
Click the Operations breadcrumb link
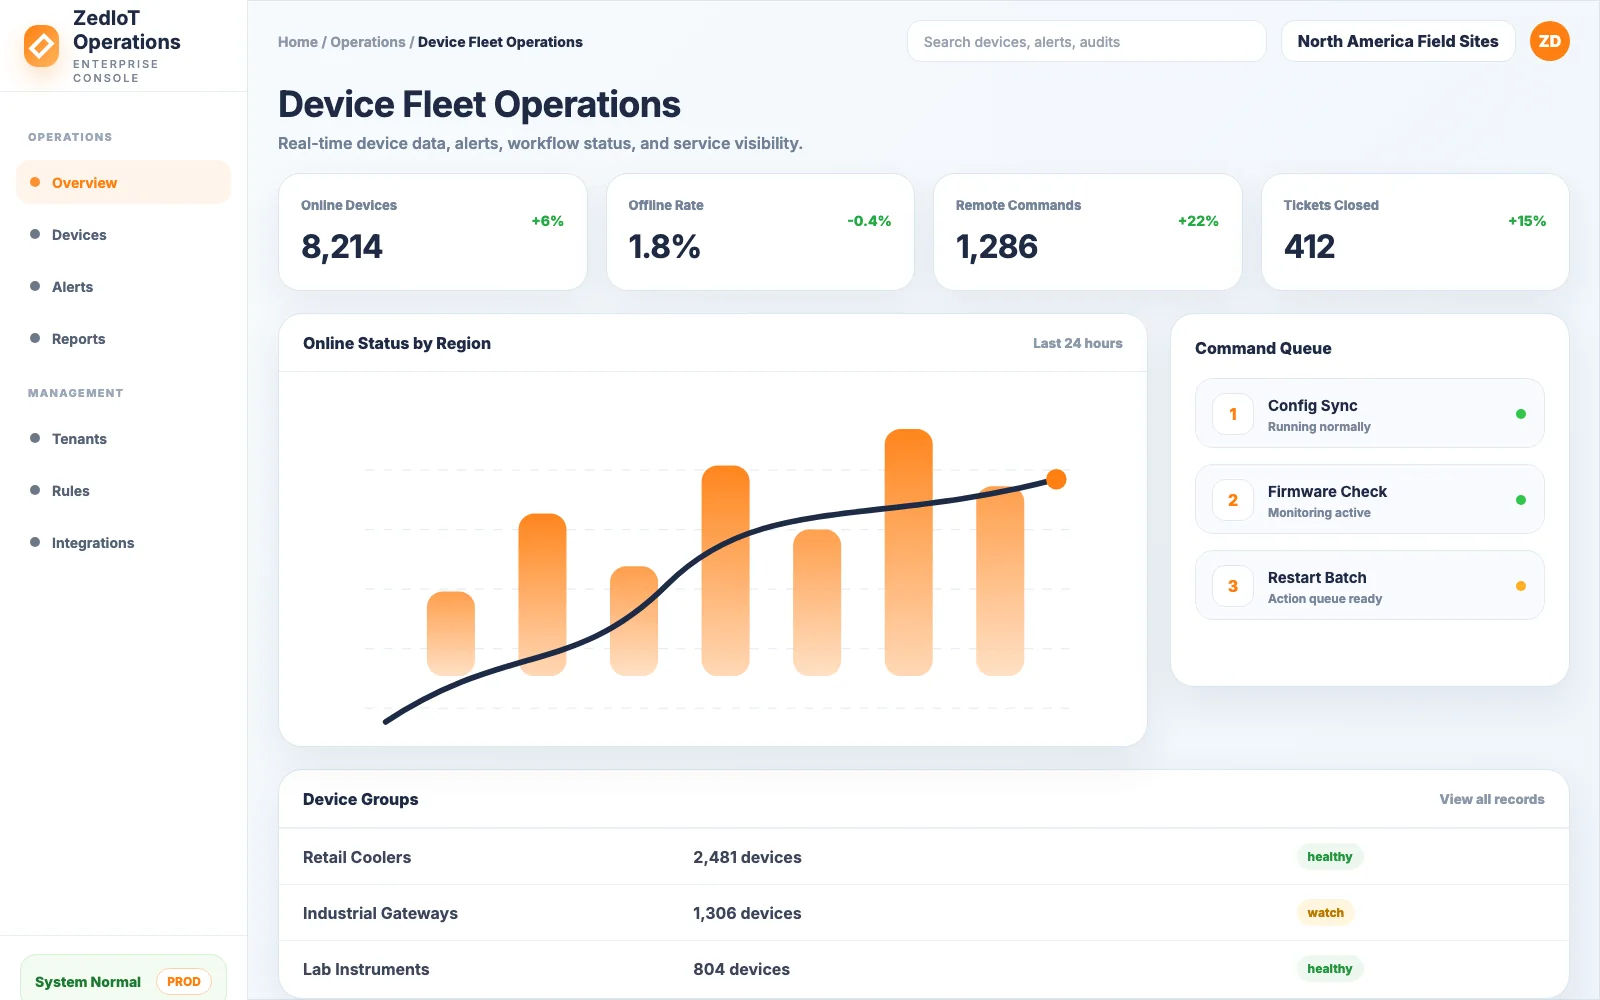click(x=367, y=42)
